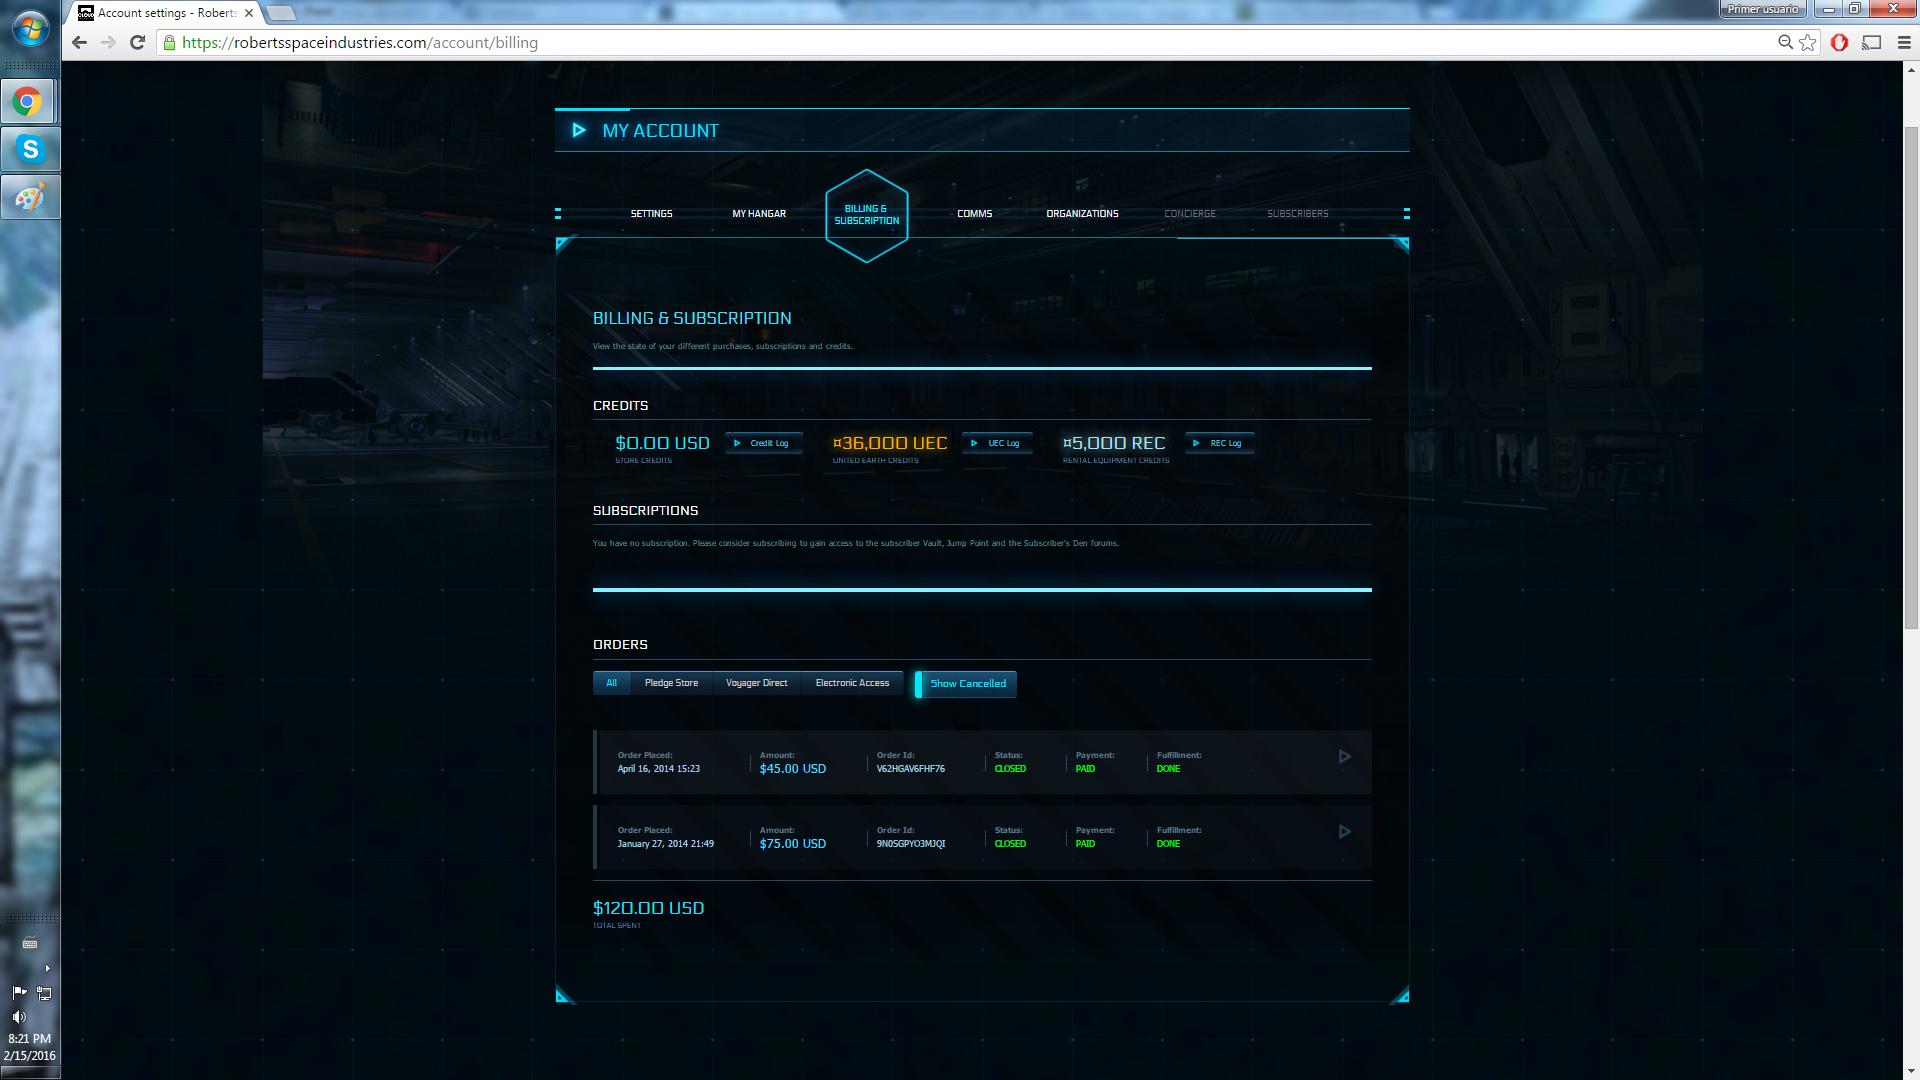Toggle Show Cancelled orders

point(966,684)
